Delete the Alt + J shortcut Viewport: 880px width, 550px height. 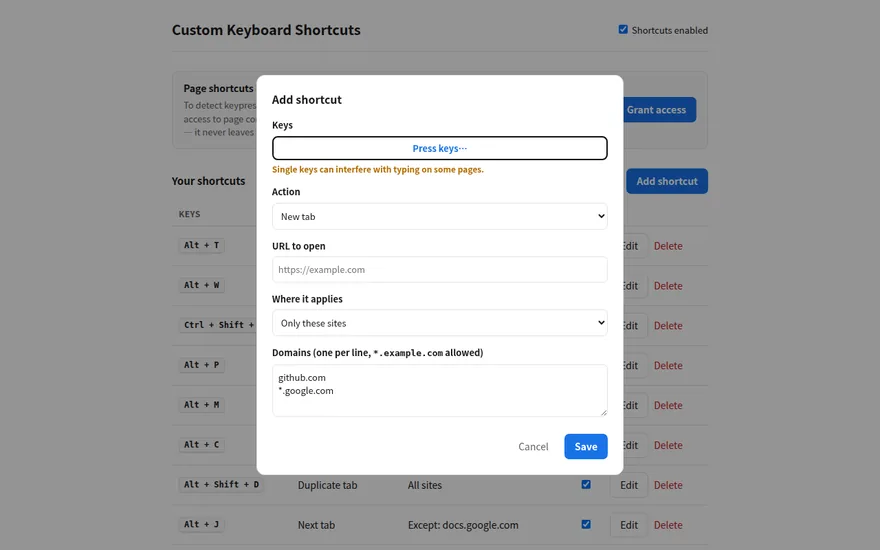click(x=668, y=525)
